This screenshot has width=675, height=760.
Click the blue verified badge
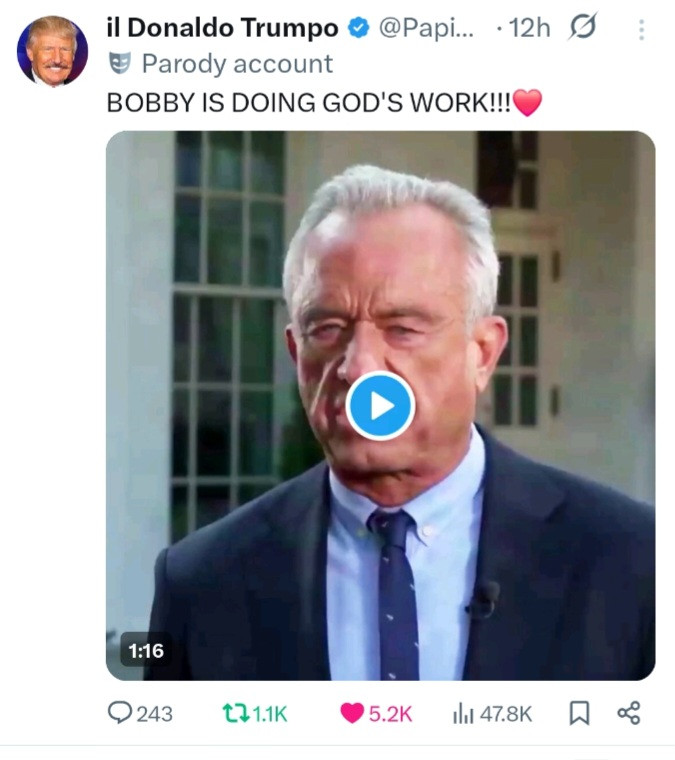(358, 29)
